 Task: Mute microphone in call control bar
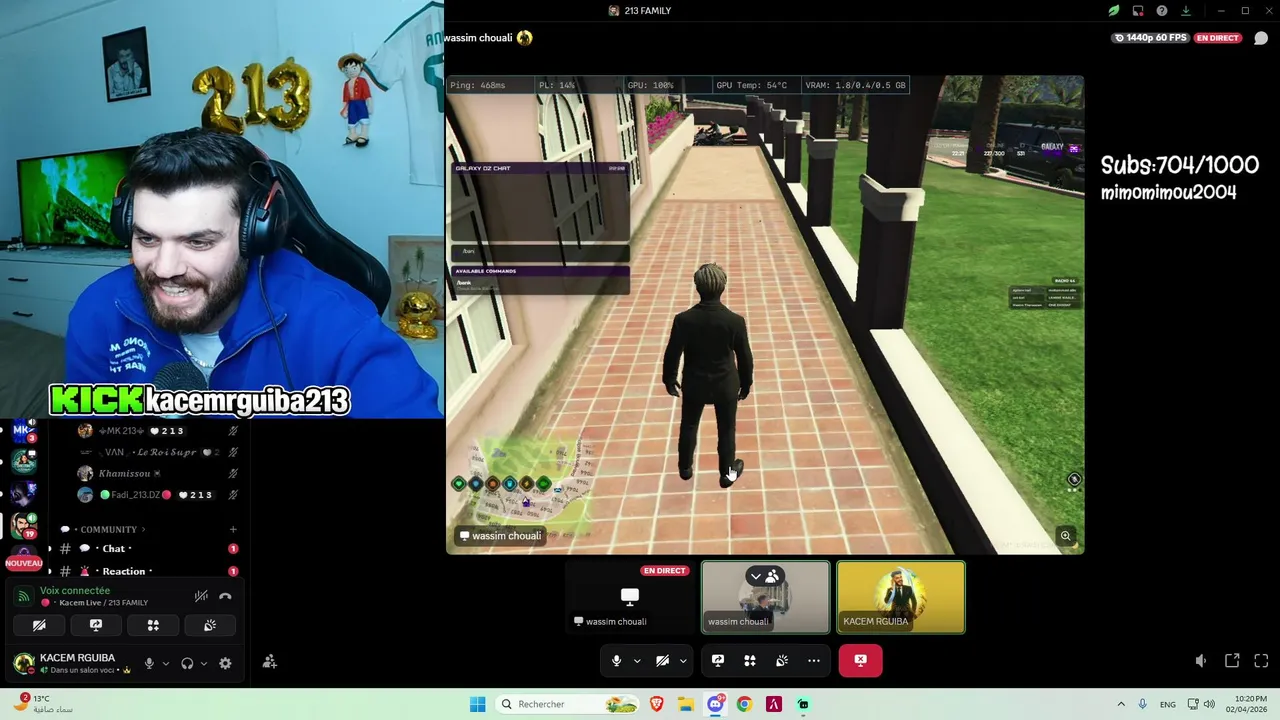(x=616, y=661)
